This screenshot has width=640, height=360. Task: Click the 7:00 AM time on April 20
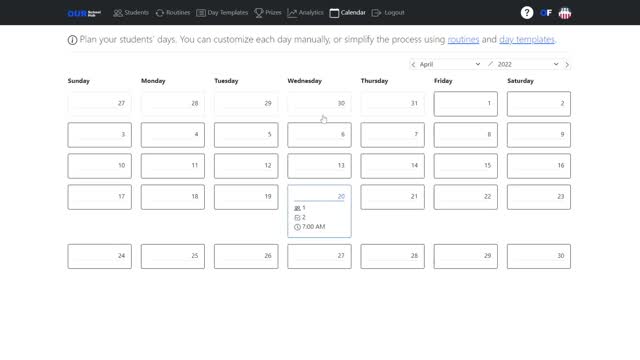pyautogui.click(x=313, y=227)
